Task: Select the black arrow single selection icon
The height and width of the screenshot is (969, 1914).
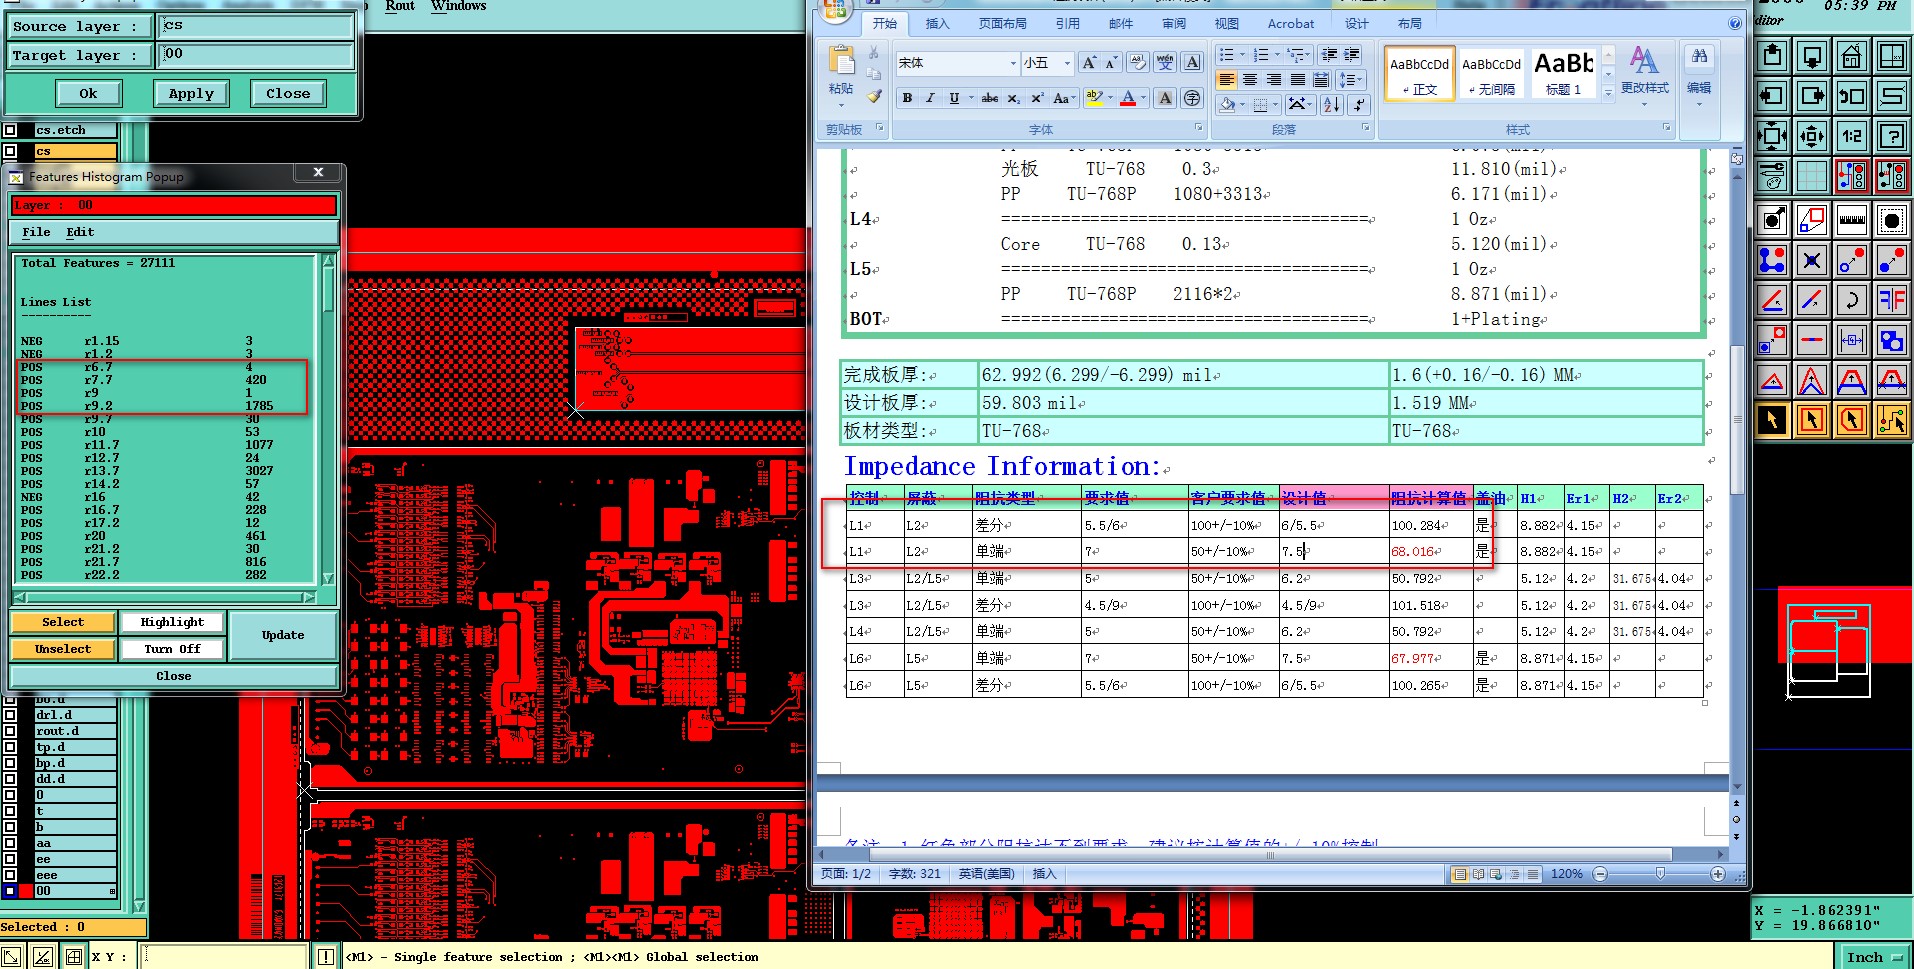Action: pos(1772,420)
